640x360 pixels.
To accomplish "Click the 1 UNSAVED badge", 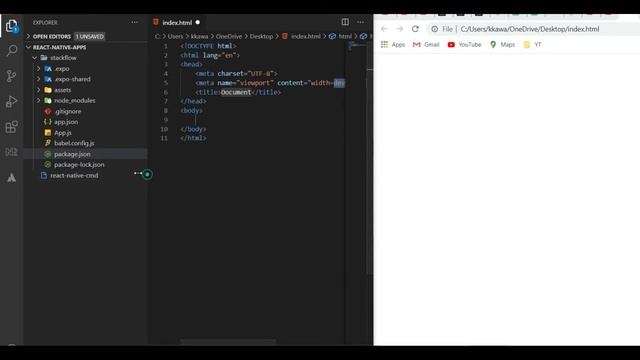I will pos(90,36).
